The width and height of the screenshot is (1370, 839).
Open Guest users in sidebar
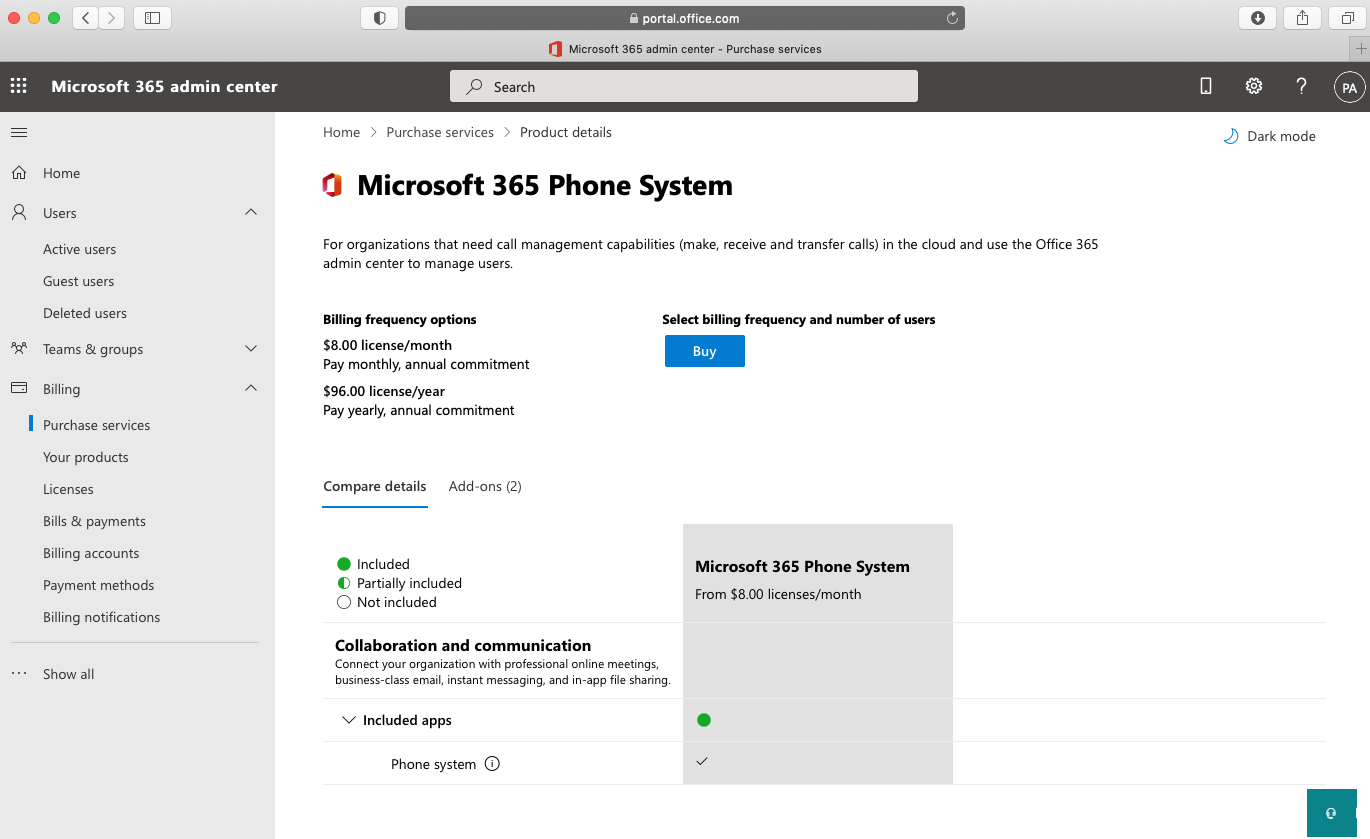click(x=79, y=281)
